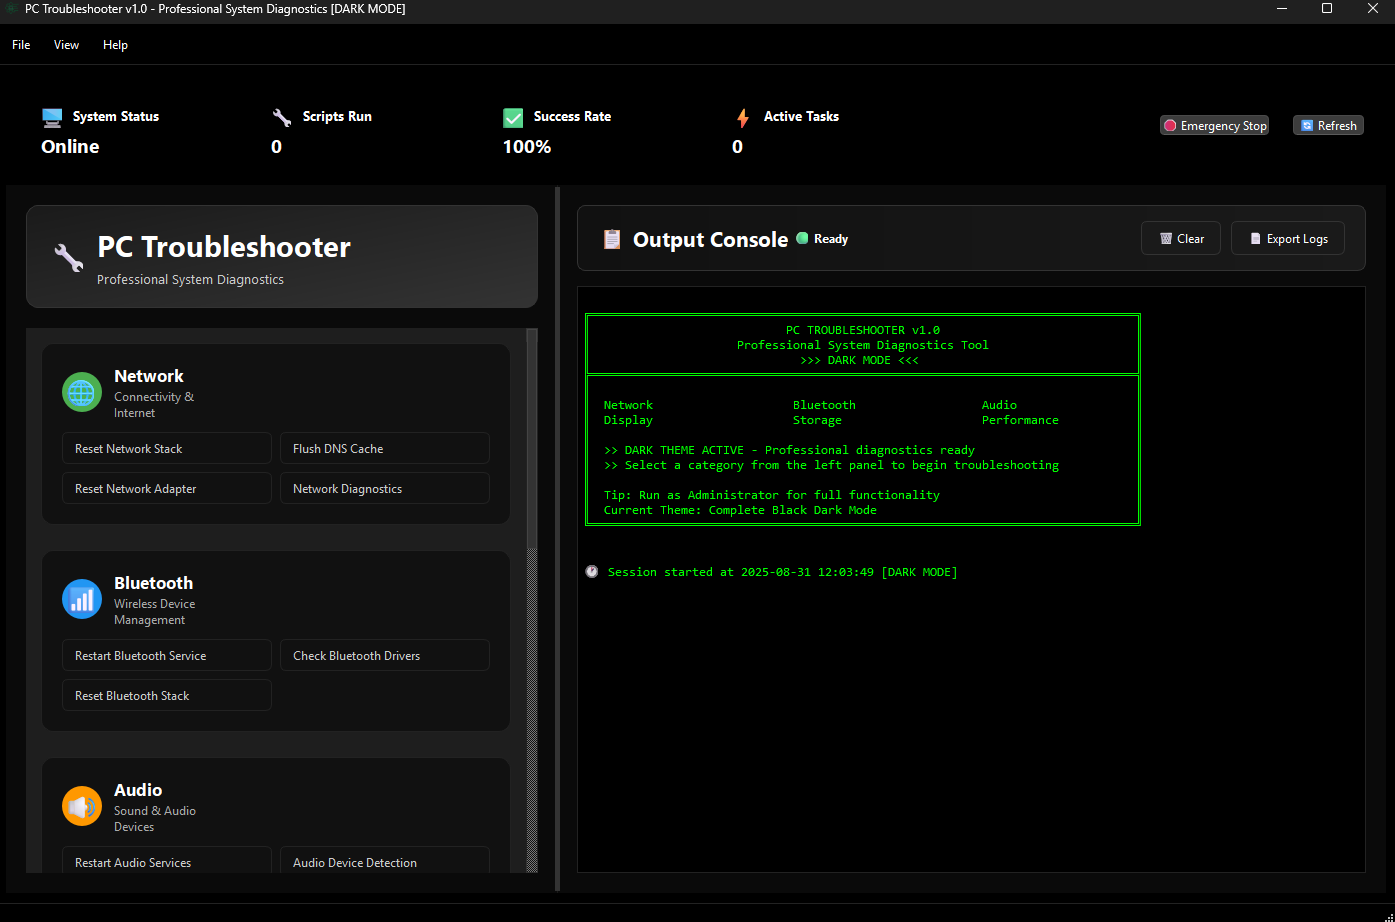The height and width of the screenshot is (922, 1395).
Task: Select the Network globe icon
Action: tap(81, 393)
